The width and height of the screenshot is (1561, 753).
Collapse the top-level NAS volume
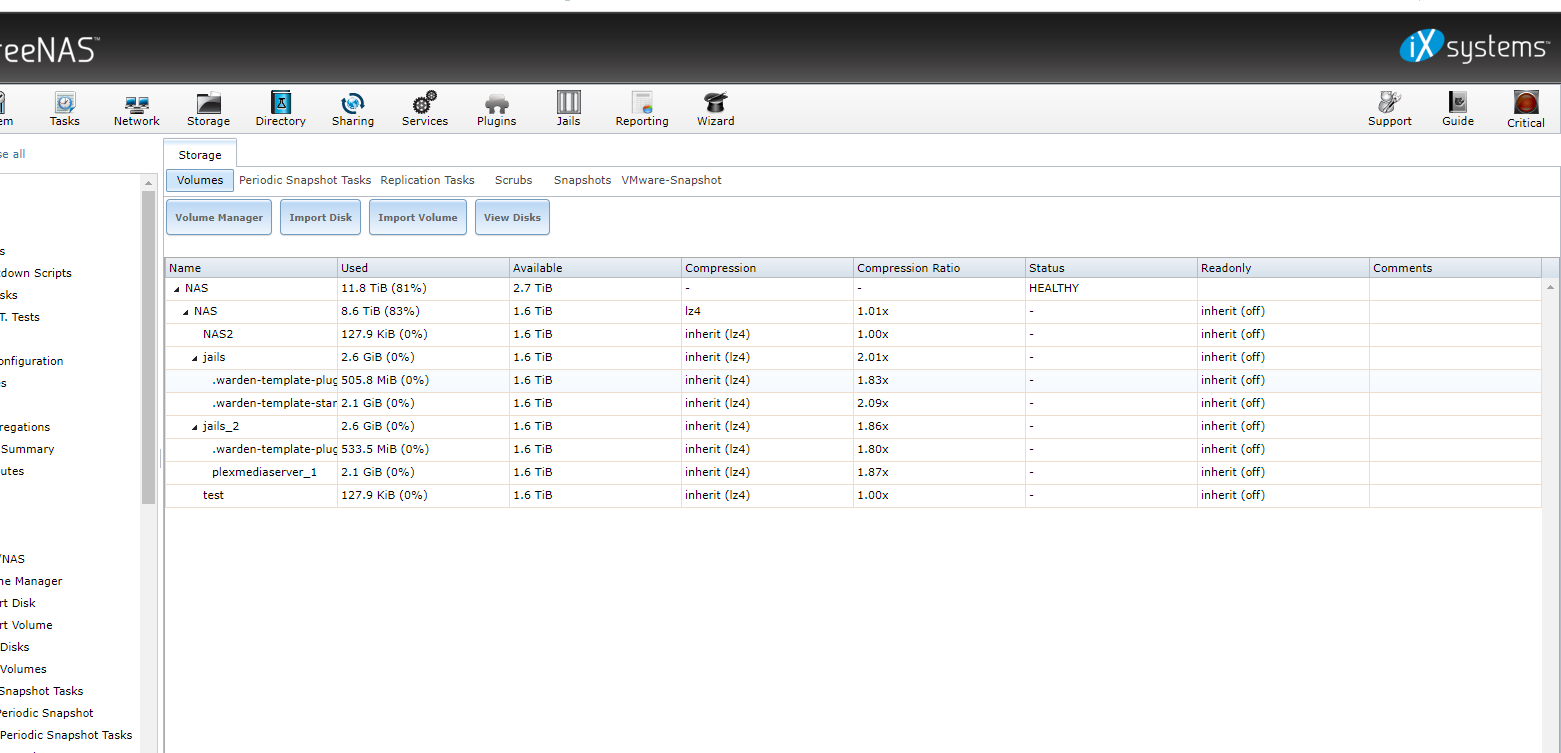tap(177, 289)
